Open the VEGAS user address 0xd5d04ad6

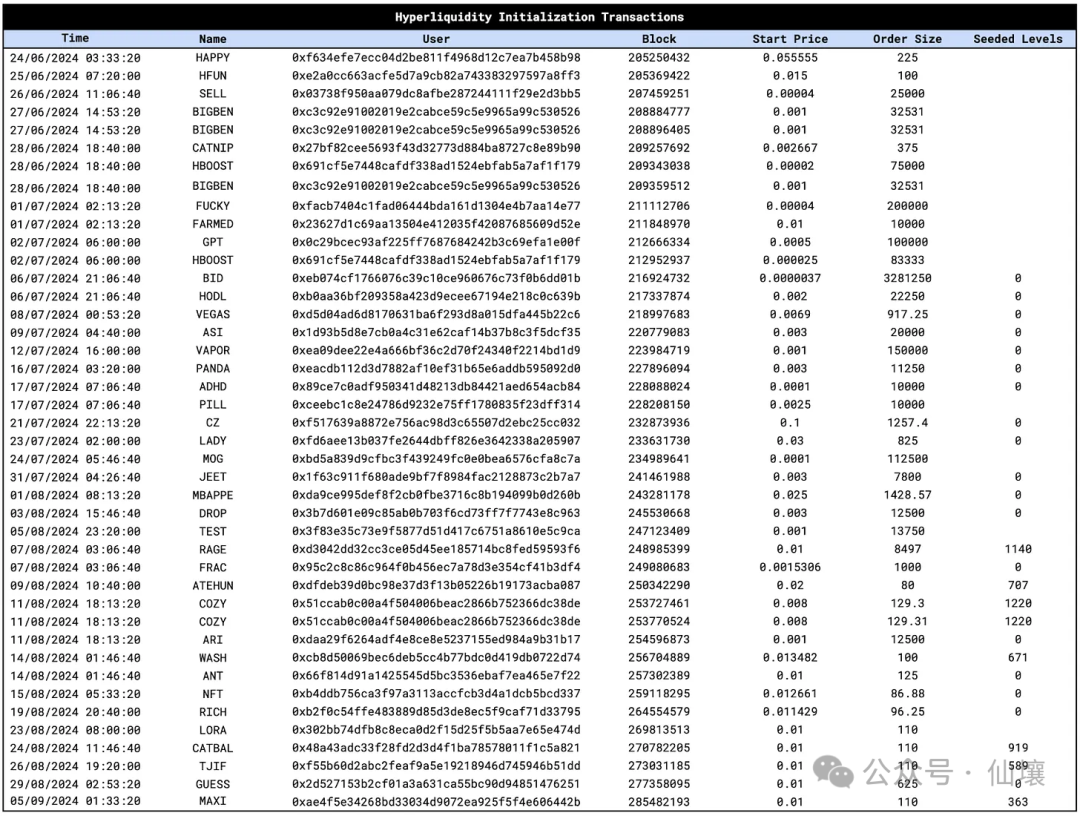pos(436,314)
